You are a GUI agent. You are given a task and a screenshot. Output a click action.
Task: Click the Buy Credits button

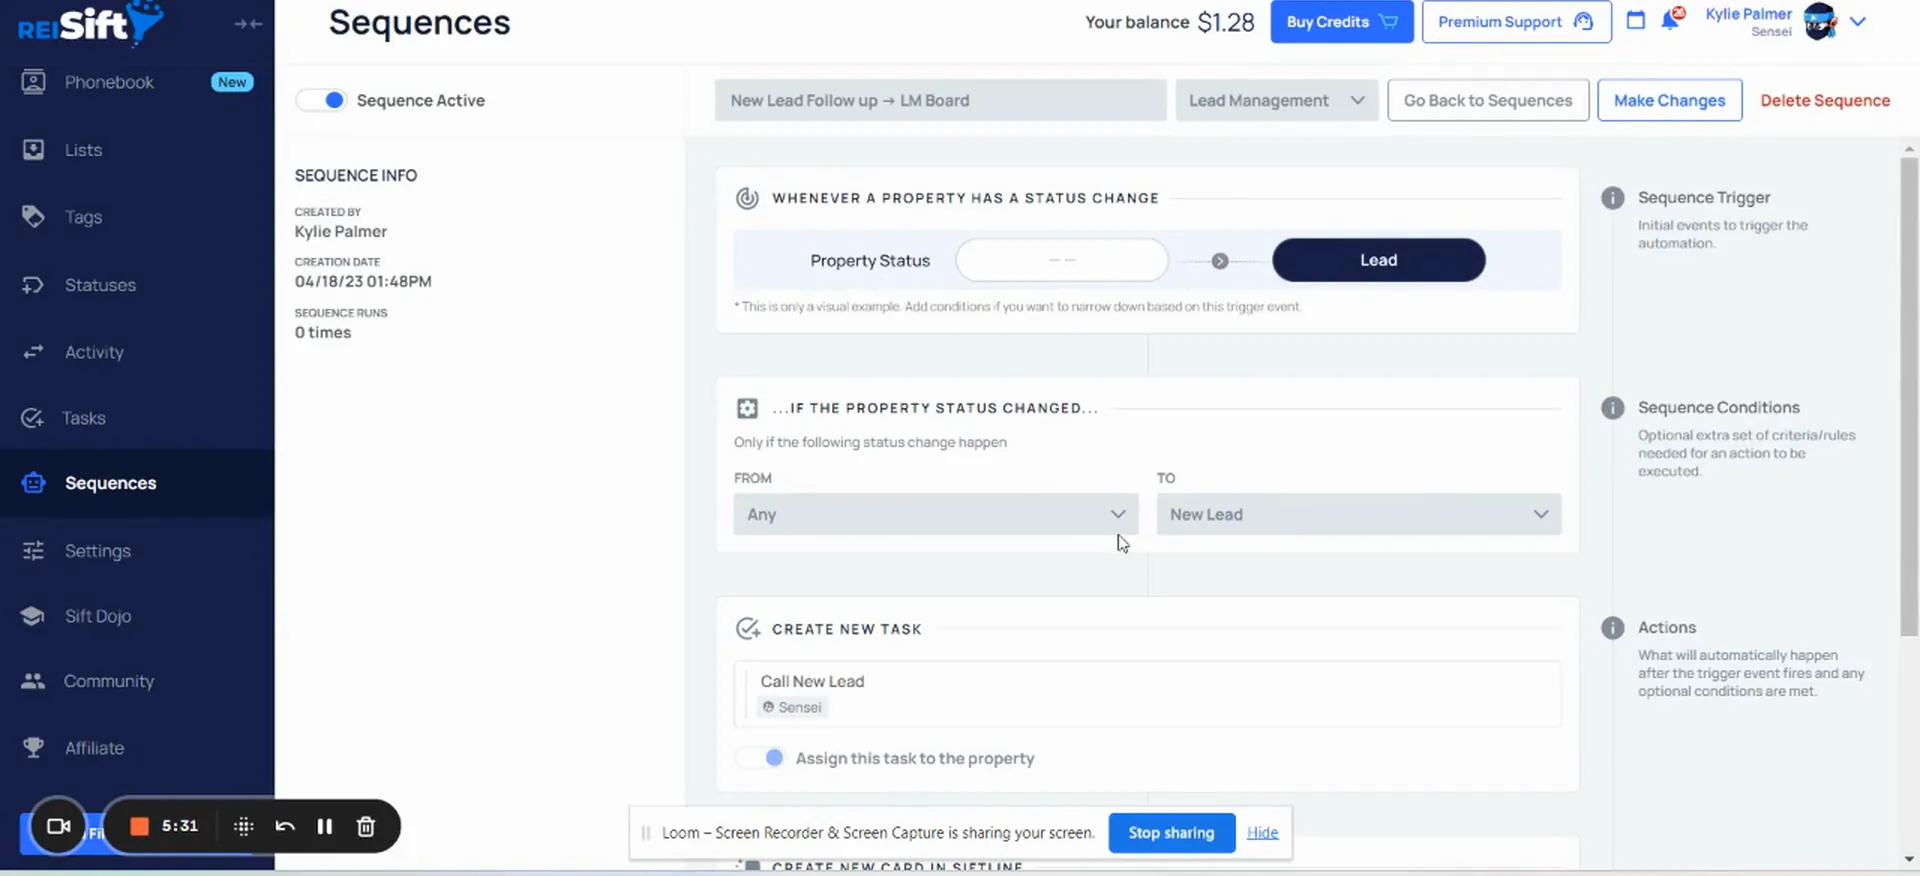pos(1342,22)
